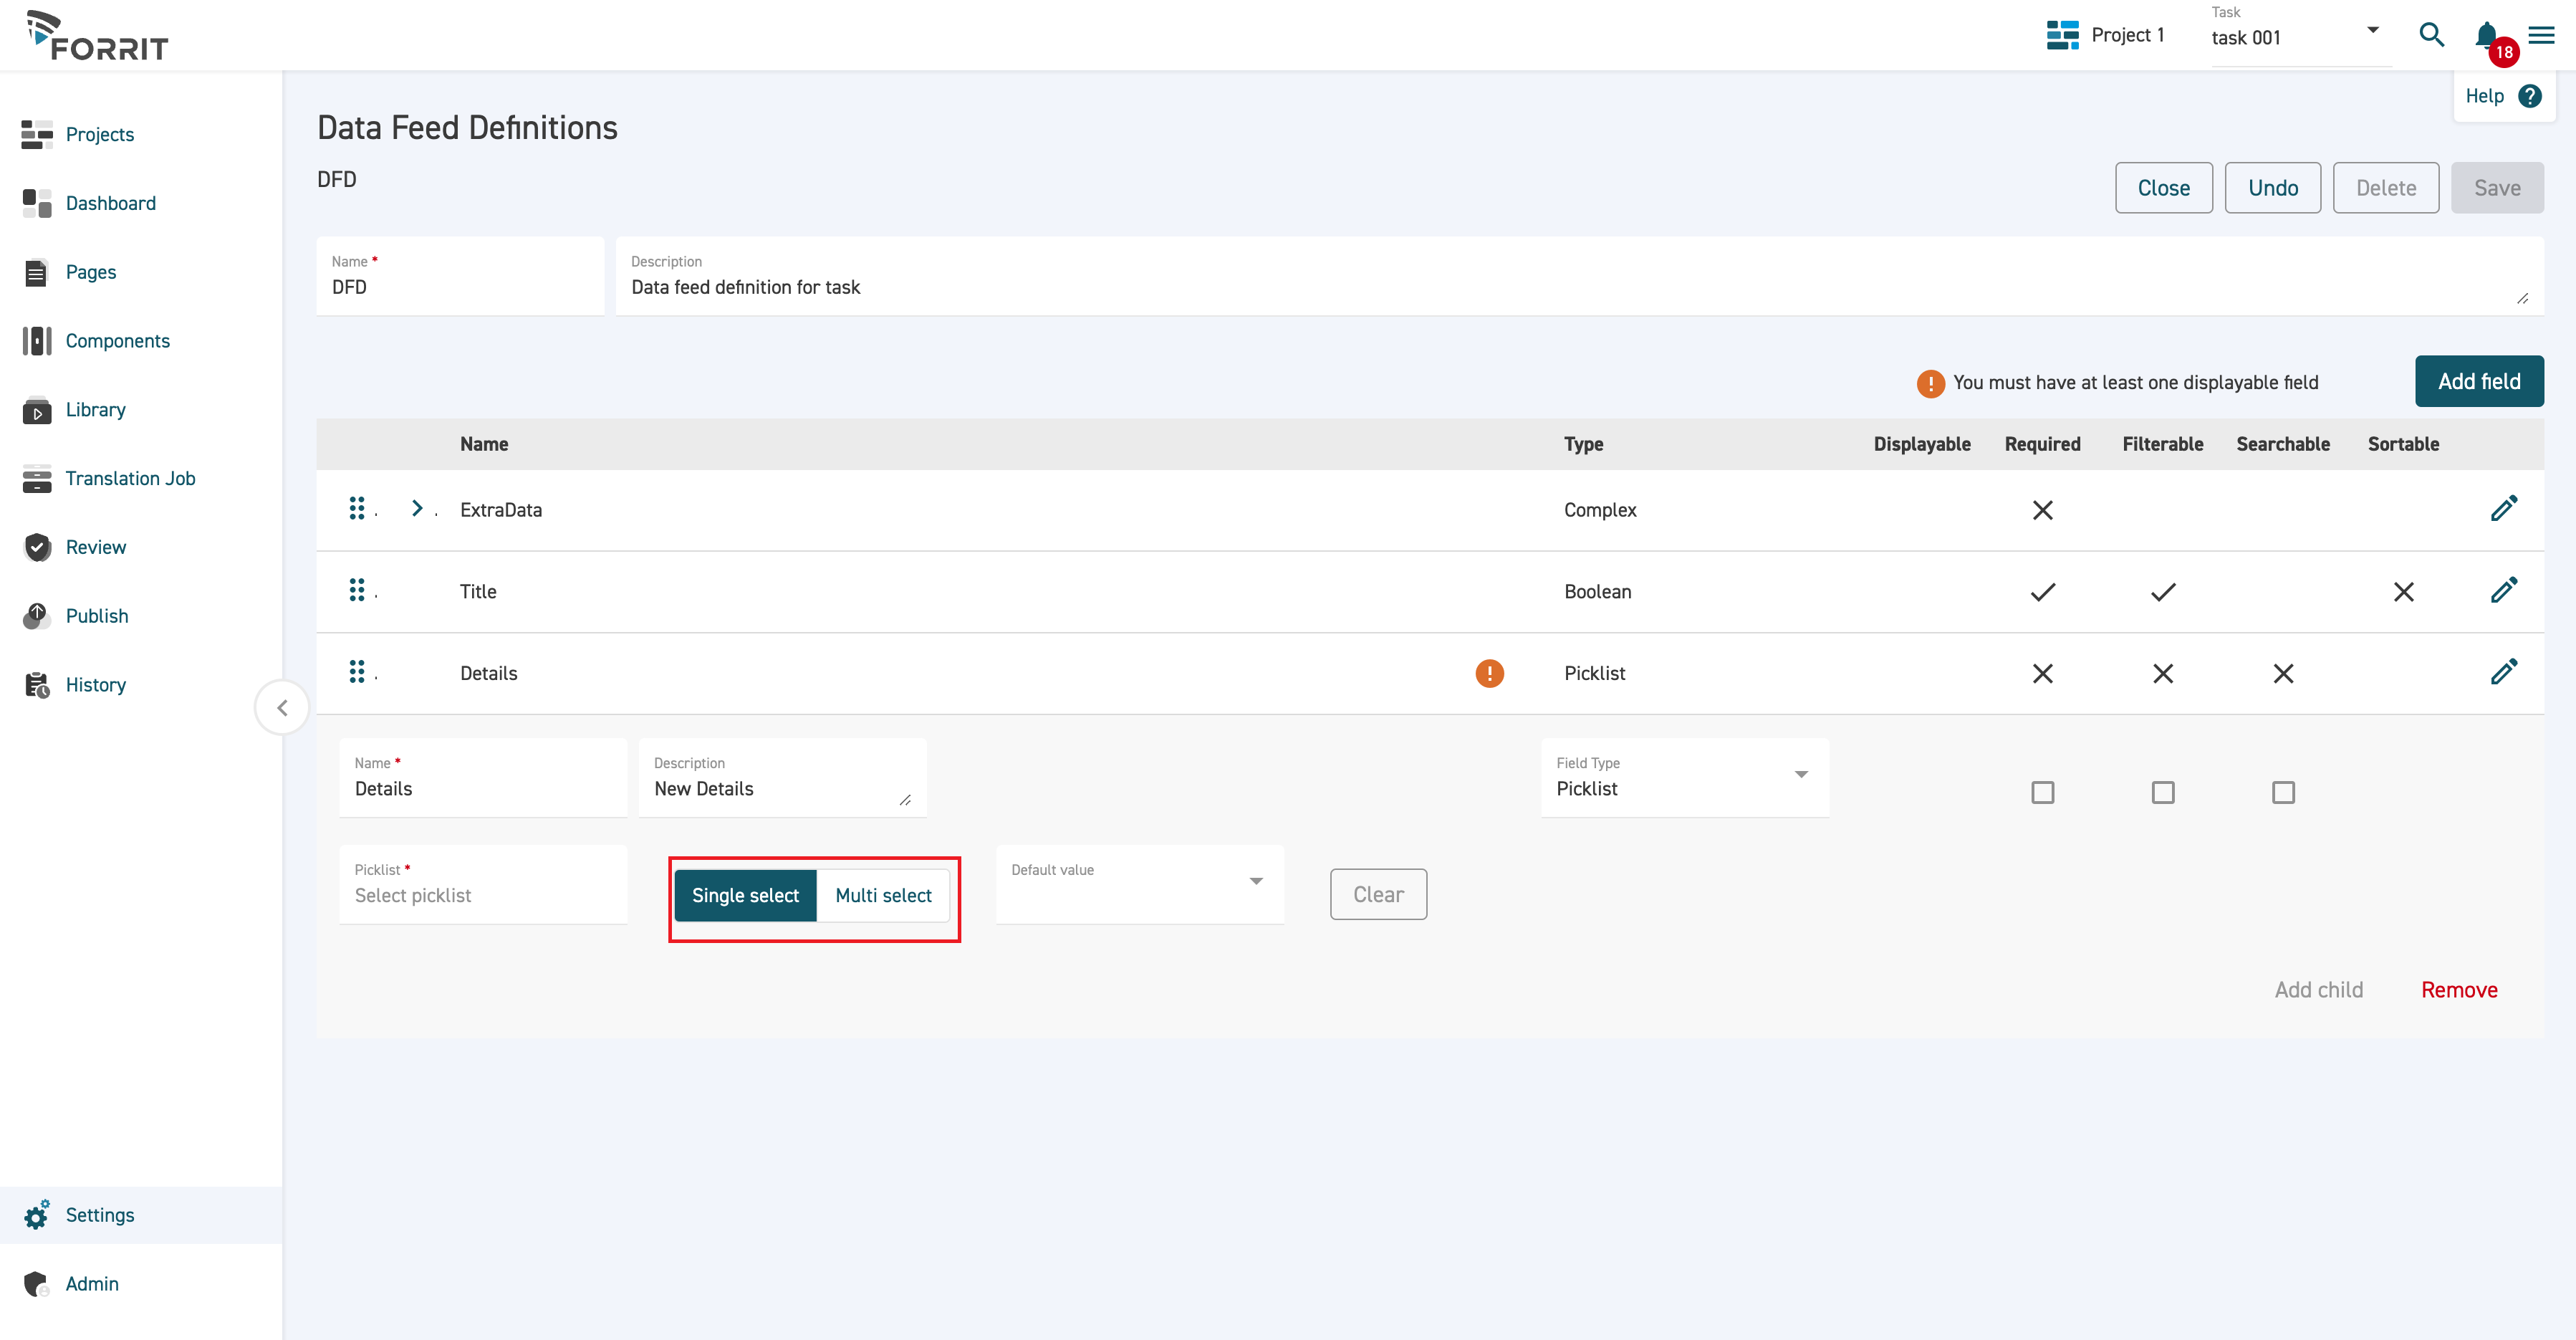Open search from the top bar
Viewport: 2576px width, 1340px height.
coord(2431,35)
